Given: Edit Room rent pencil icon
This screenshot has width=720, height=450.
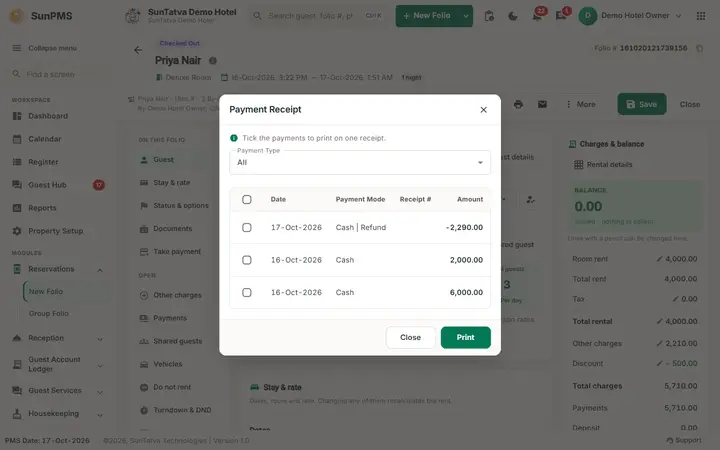Looking at the screenshot, I should click(659, 259).
